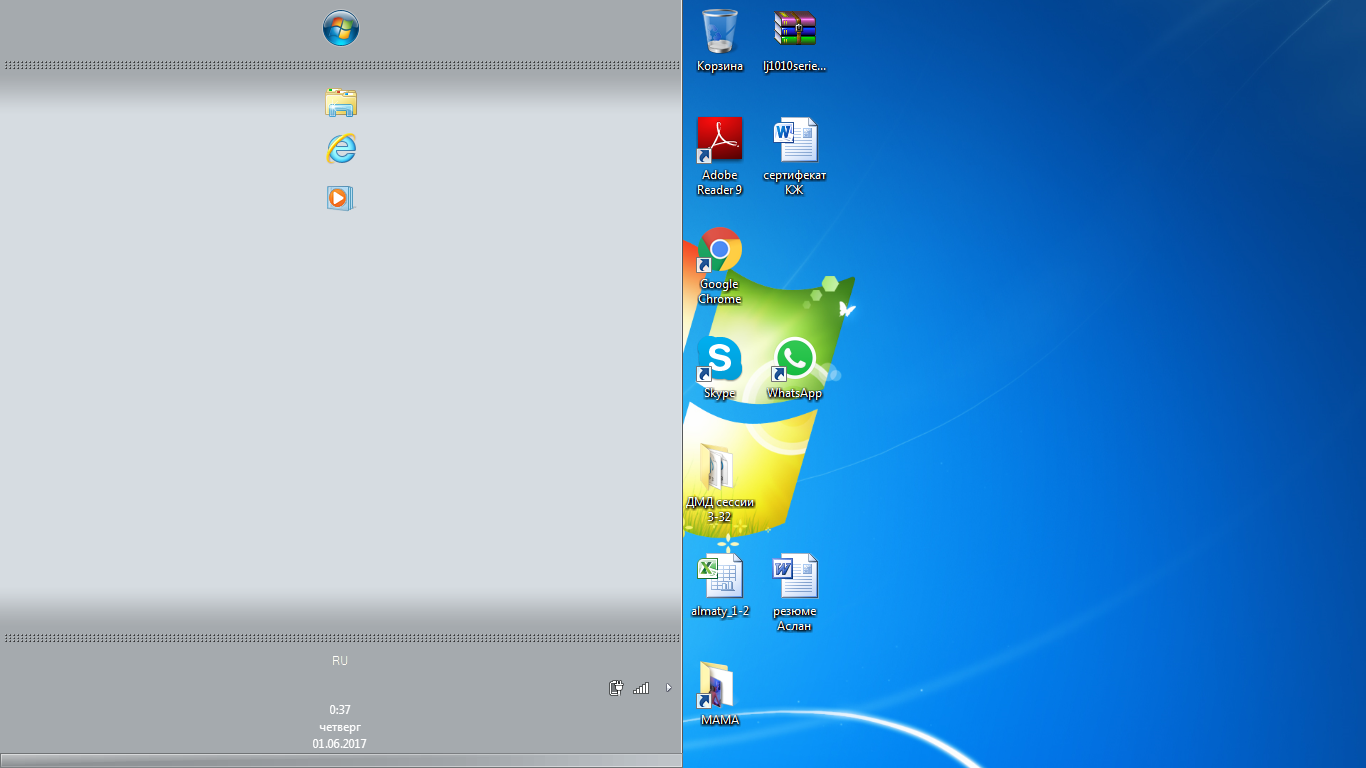The height and width of the screenshot is (768, 1366).
Task: Select the МАМА folder shortcut
Action: pyautogui.click(x=720, y=693)
